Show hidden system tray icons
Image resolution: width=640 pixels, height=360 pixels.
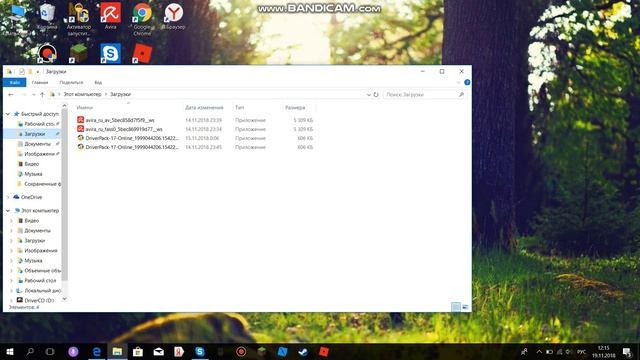point(539,351)
